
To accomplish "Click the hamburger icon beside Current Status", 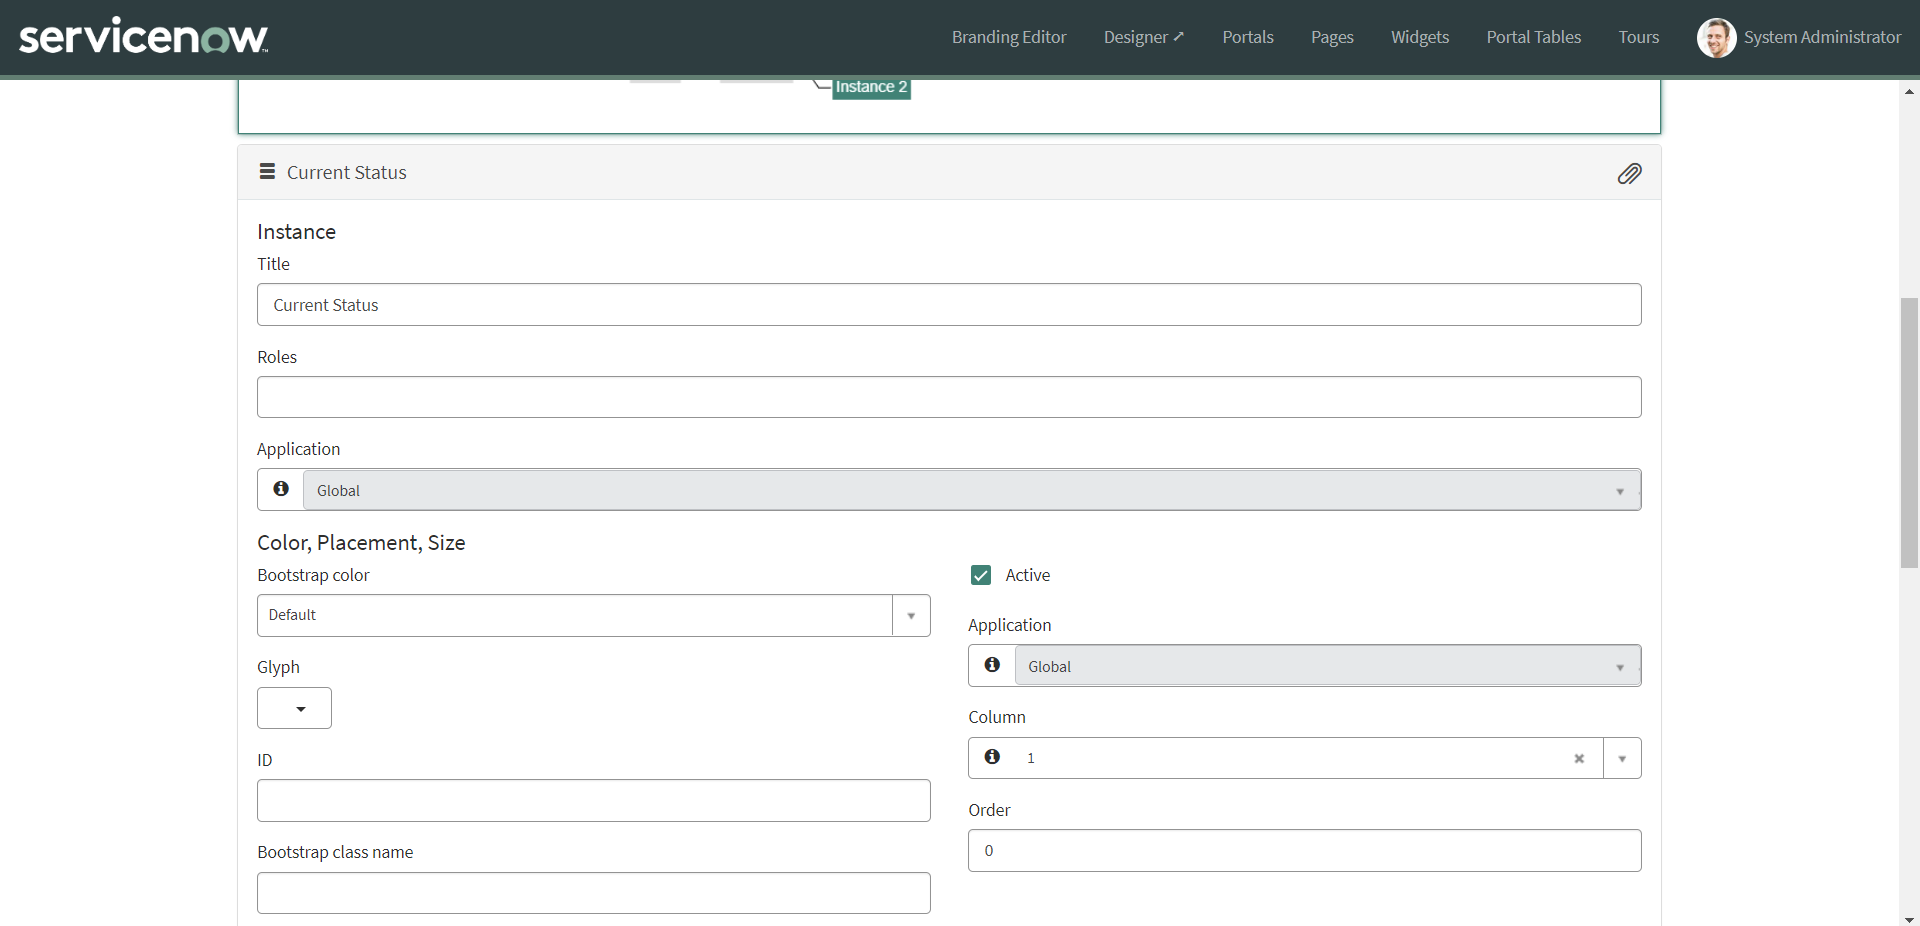I will [x=266, y=171].
